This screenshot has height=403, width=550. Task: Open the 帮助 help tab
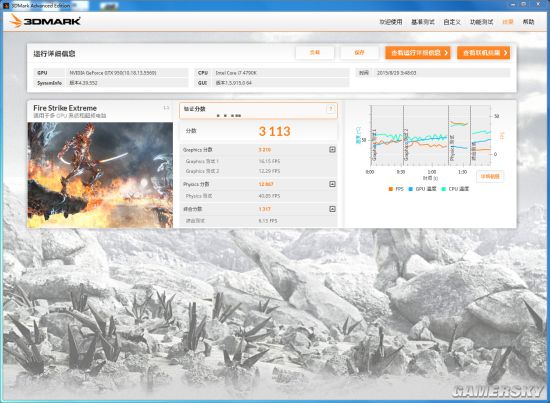pyautogui.click(x=528, y=22)
